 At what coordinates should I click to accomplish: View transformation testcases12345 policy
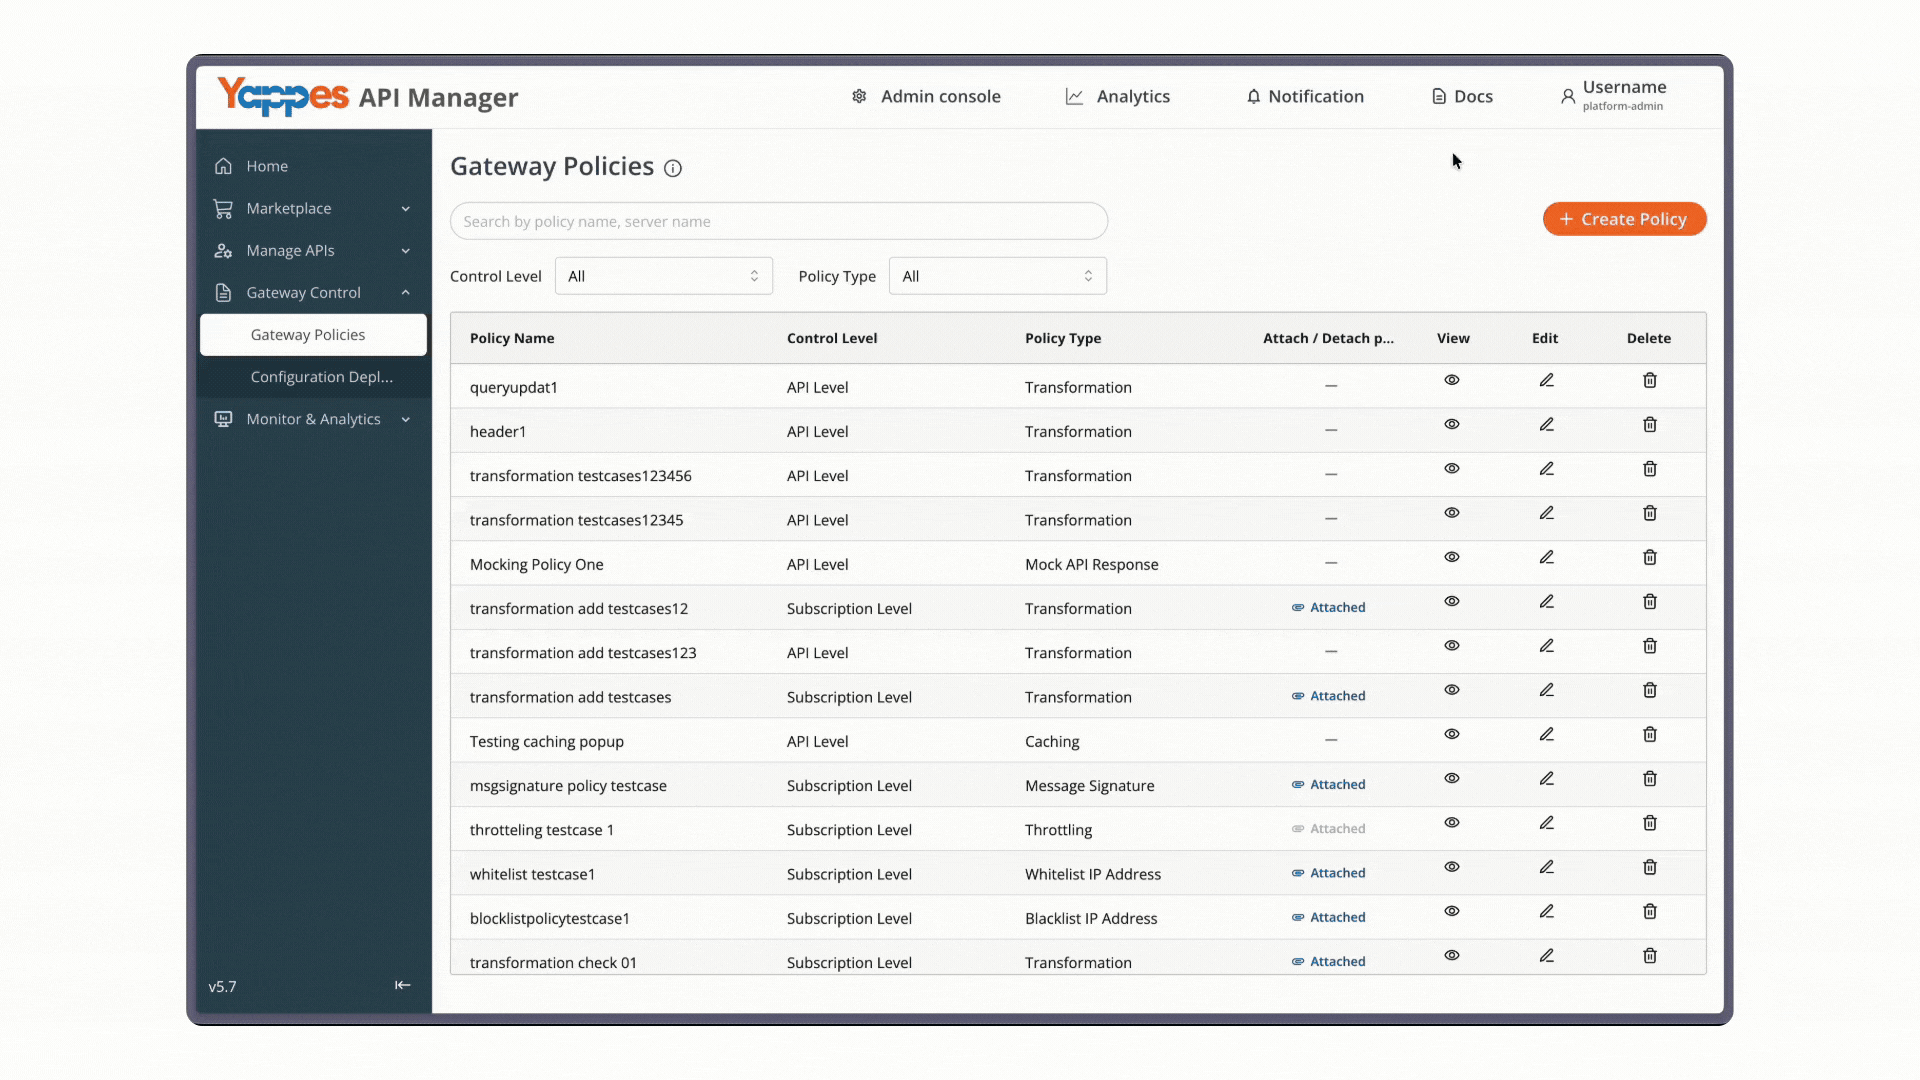point(1452,513)
